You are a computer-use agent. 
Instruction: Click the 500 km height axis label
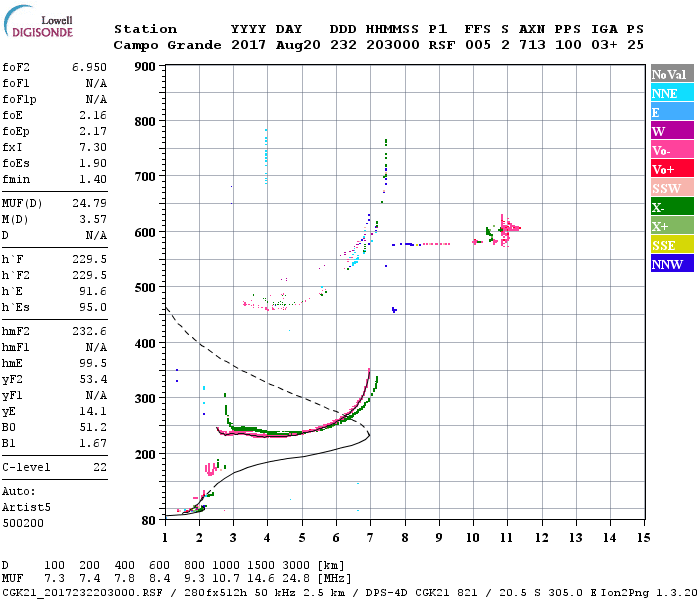pyautogui.click(x=145, y=288)
